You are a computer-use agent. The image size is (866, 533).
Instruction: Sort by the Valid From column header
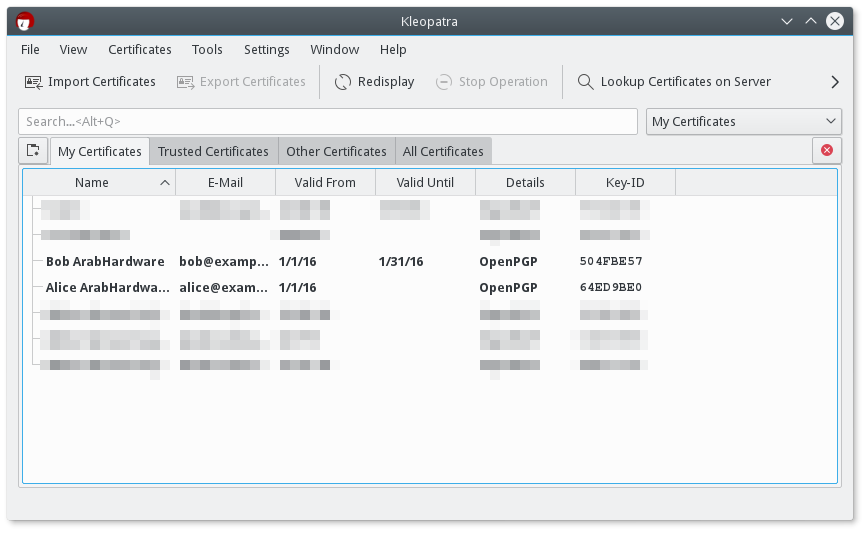tap(325, 183)
